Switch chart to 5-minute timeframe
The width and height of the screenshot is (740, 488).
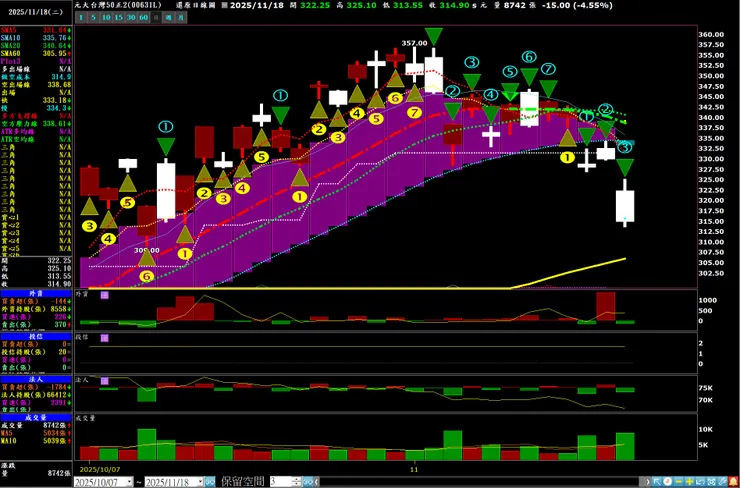click(93, 17)
